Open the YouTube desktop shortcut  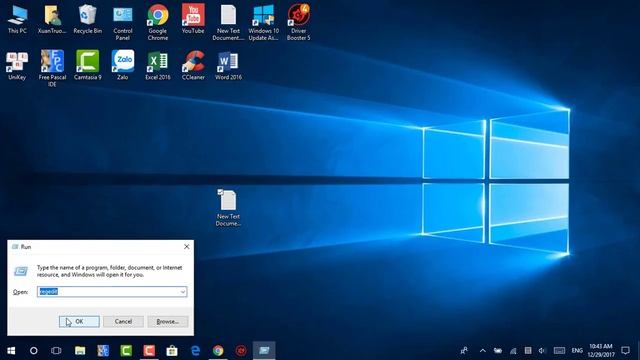pos(193,19)
